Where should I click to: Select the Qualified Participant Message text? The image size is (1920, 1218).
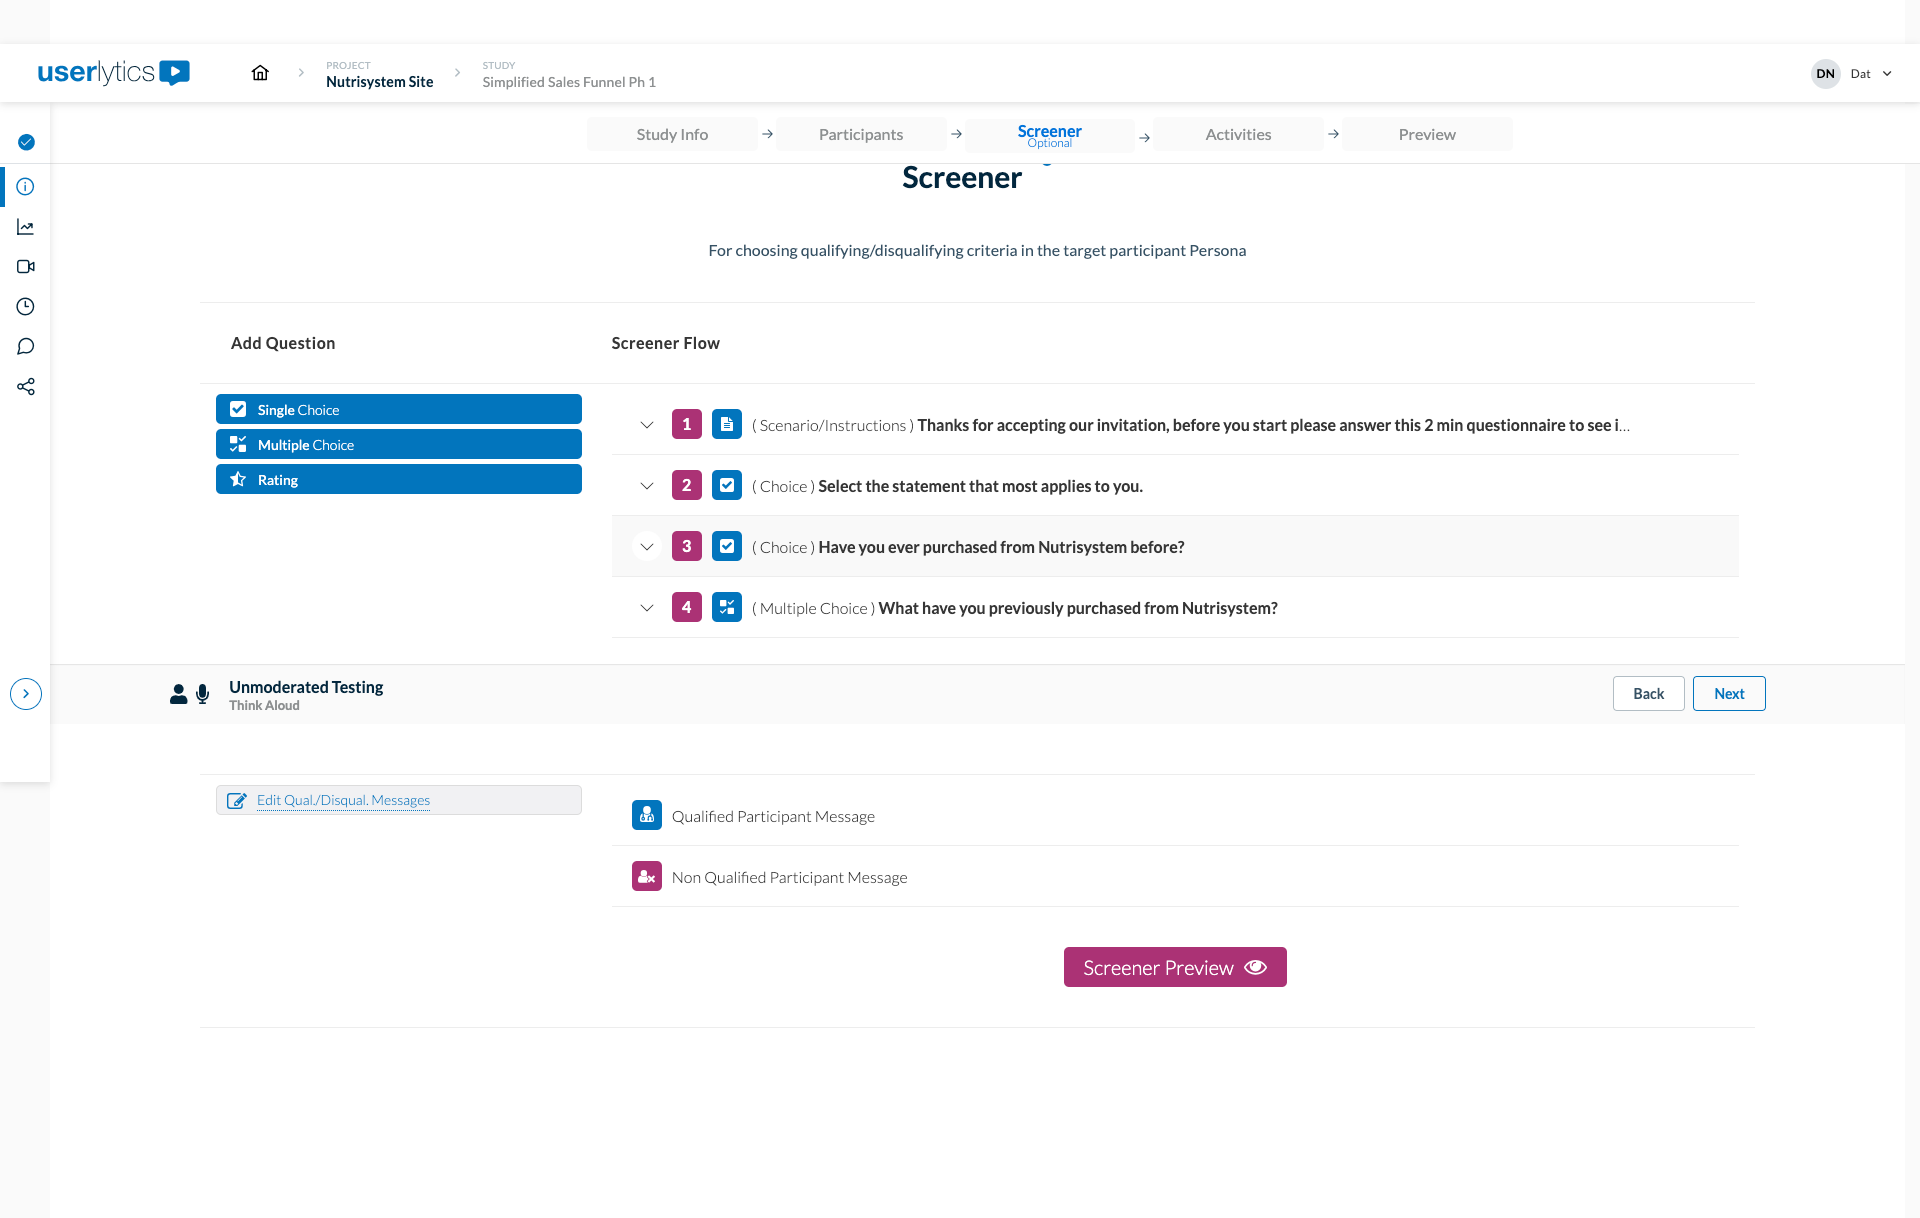[773, 816]
